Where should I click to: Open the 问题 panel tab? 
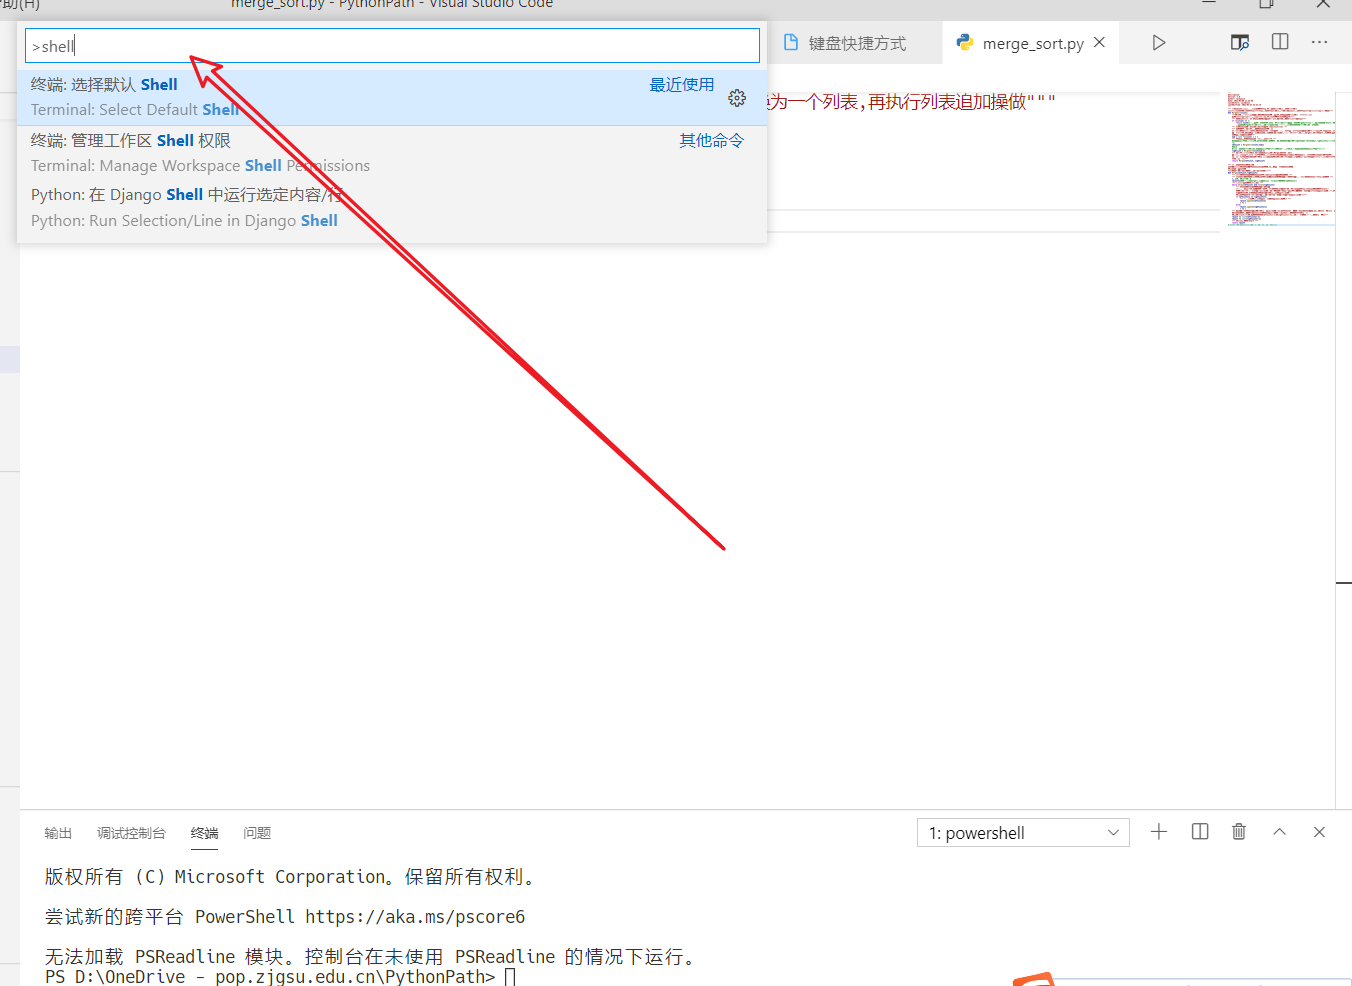(257, 833)
